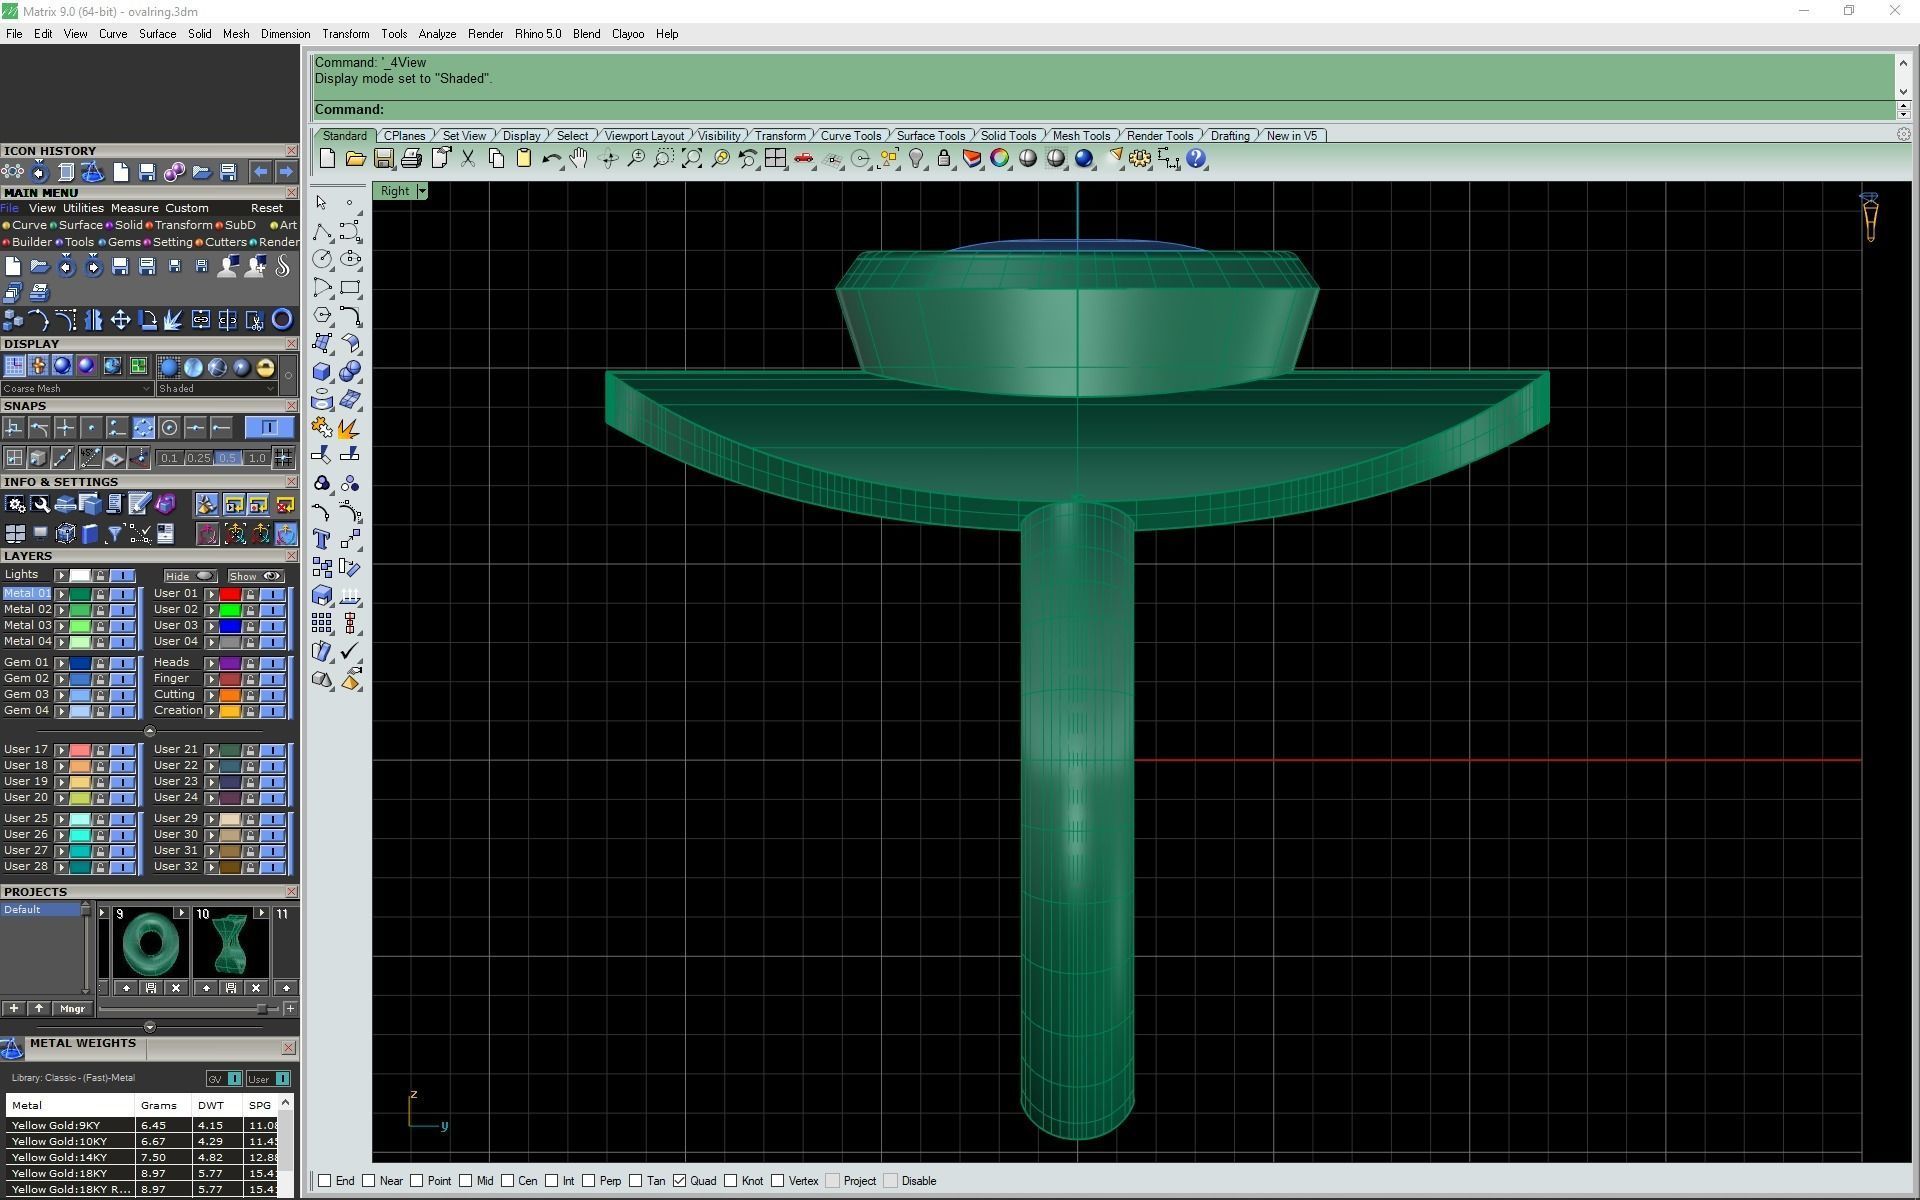
Task: Select the Rectangle tool in the side toolbar
Action: [x=350, y=288]
